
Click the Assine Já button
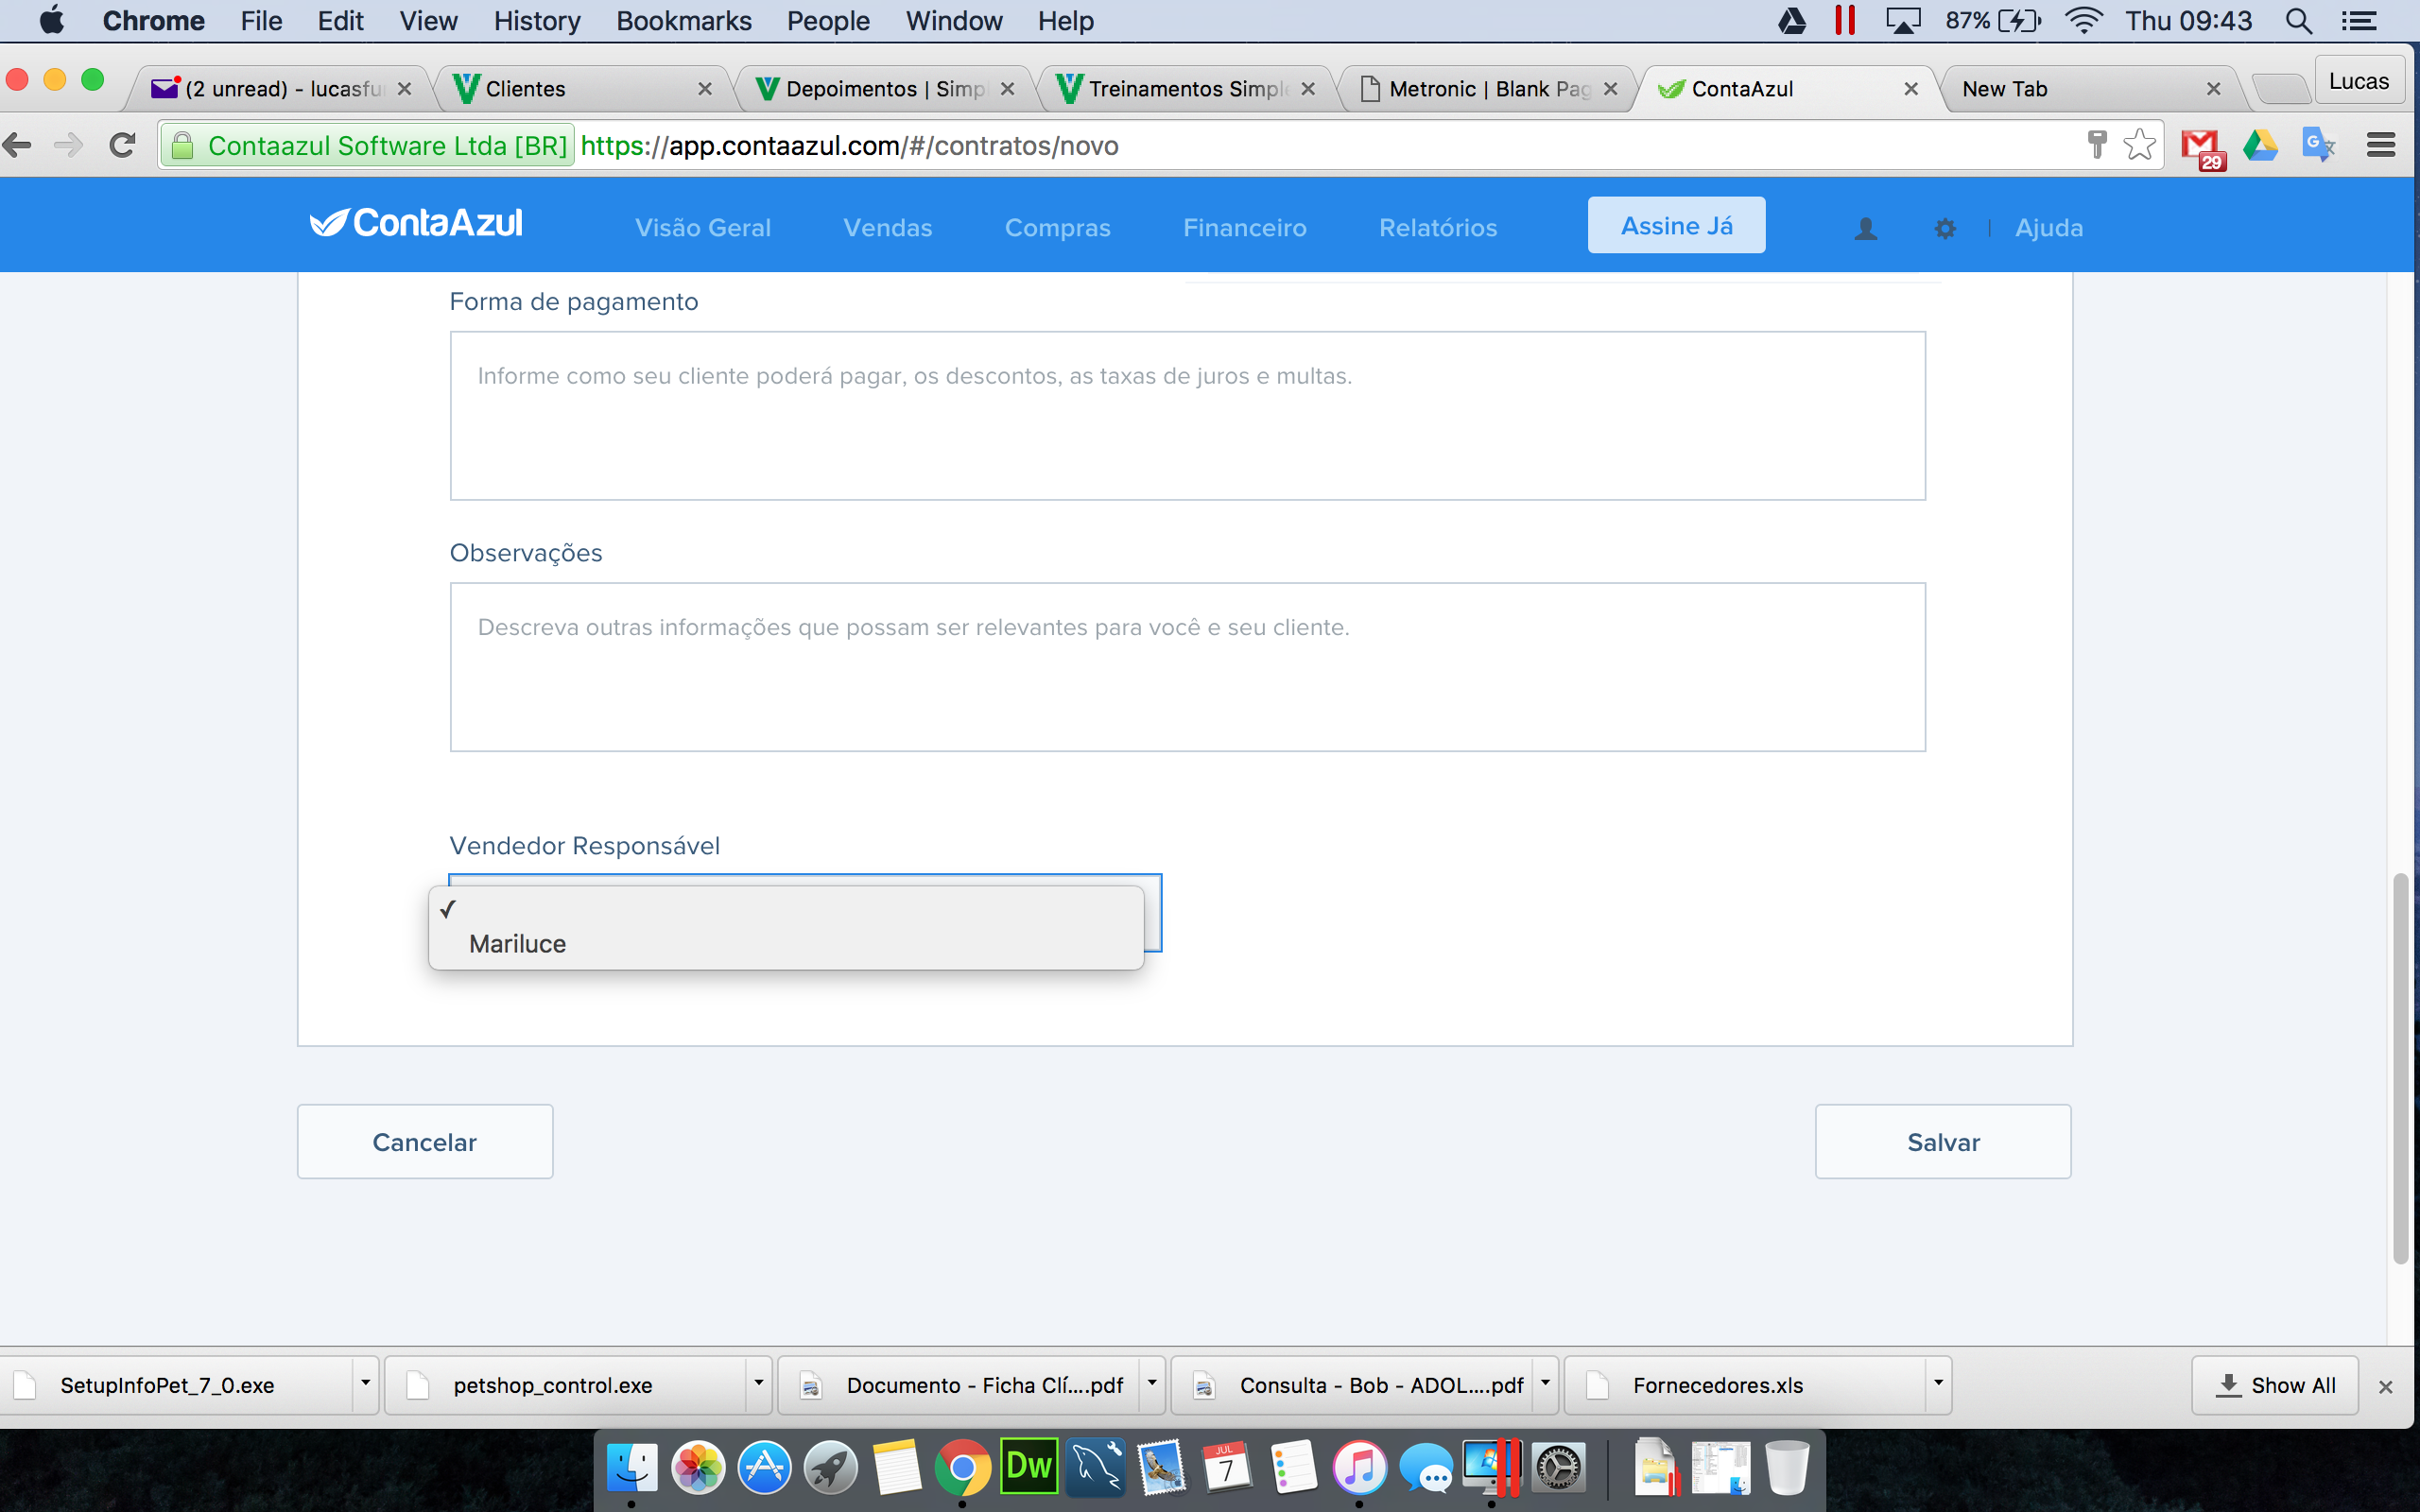coord(1676,225)
